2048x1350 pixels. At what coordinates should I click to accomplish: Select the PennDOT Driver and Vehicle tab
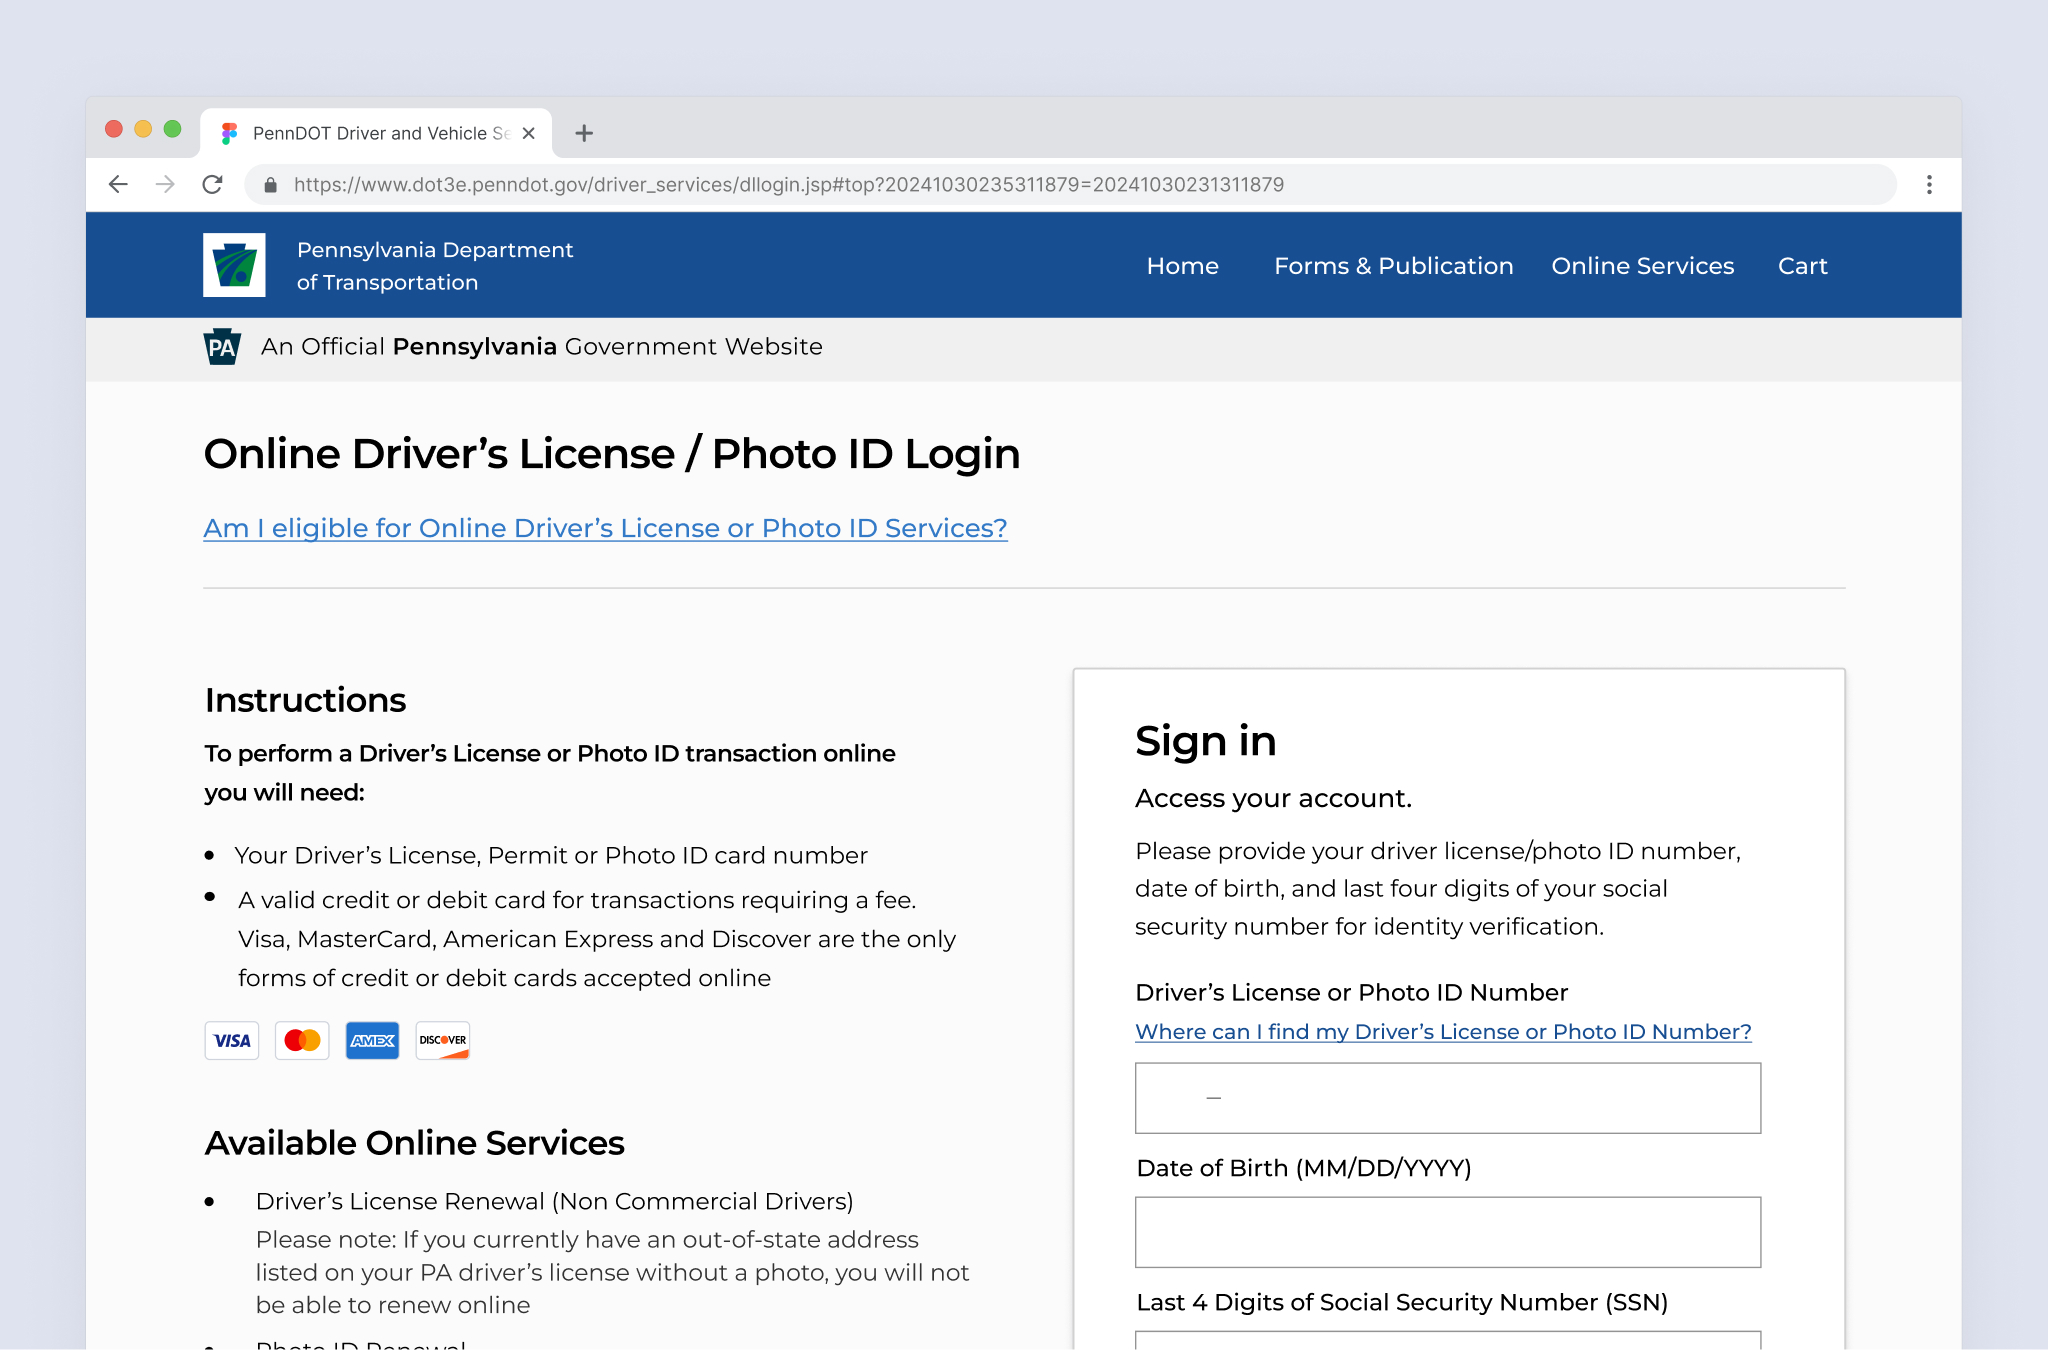point(376,133)
